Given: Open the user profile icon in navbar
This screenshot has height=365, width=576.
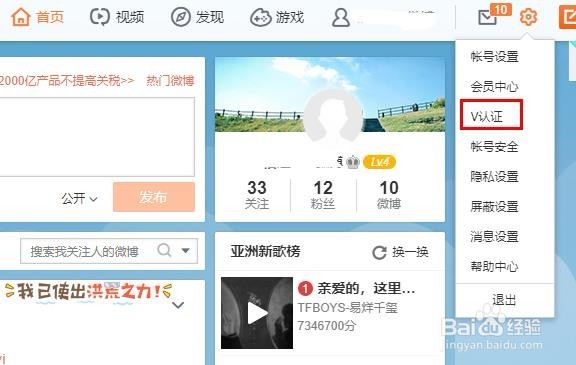Looking at the screenshot, I should [341, 18].
